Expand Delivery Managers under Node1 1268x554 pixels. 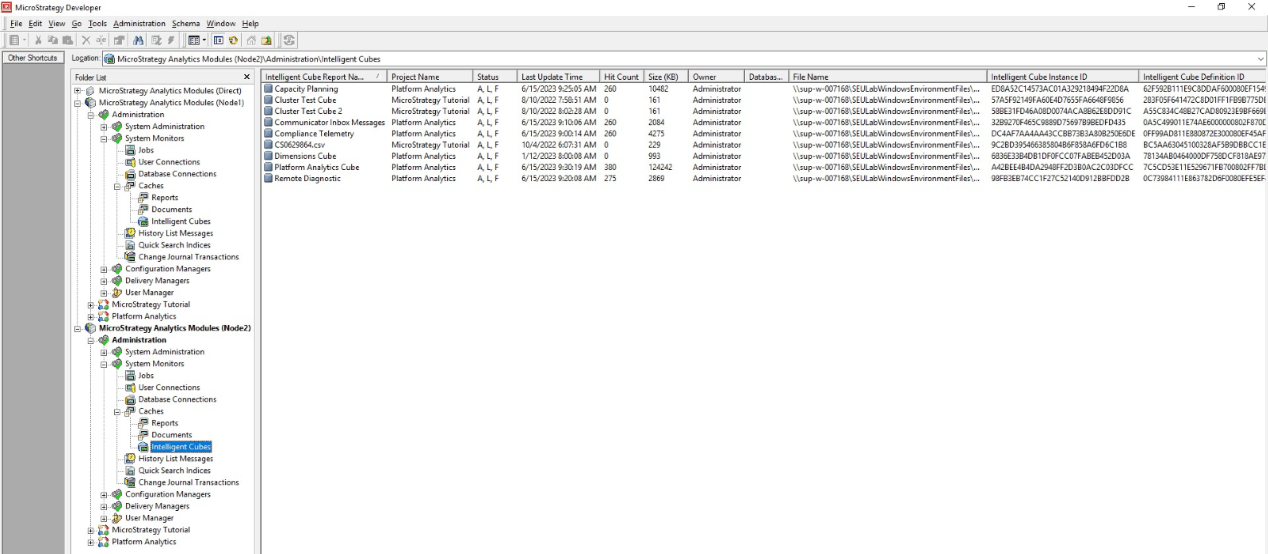click(x=105, y=281)
